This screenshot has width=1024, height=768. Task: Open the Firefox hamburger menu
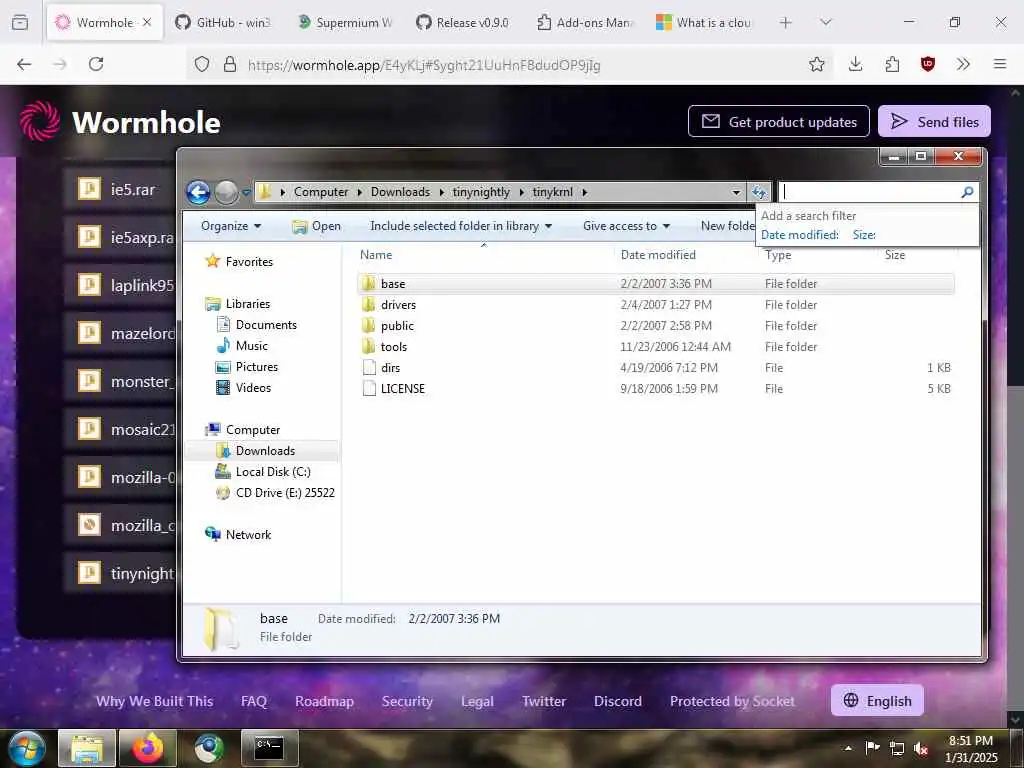coord(1000,64)
